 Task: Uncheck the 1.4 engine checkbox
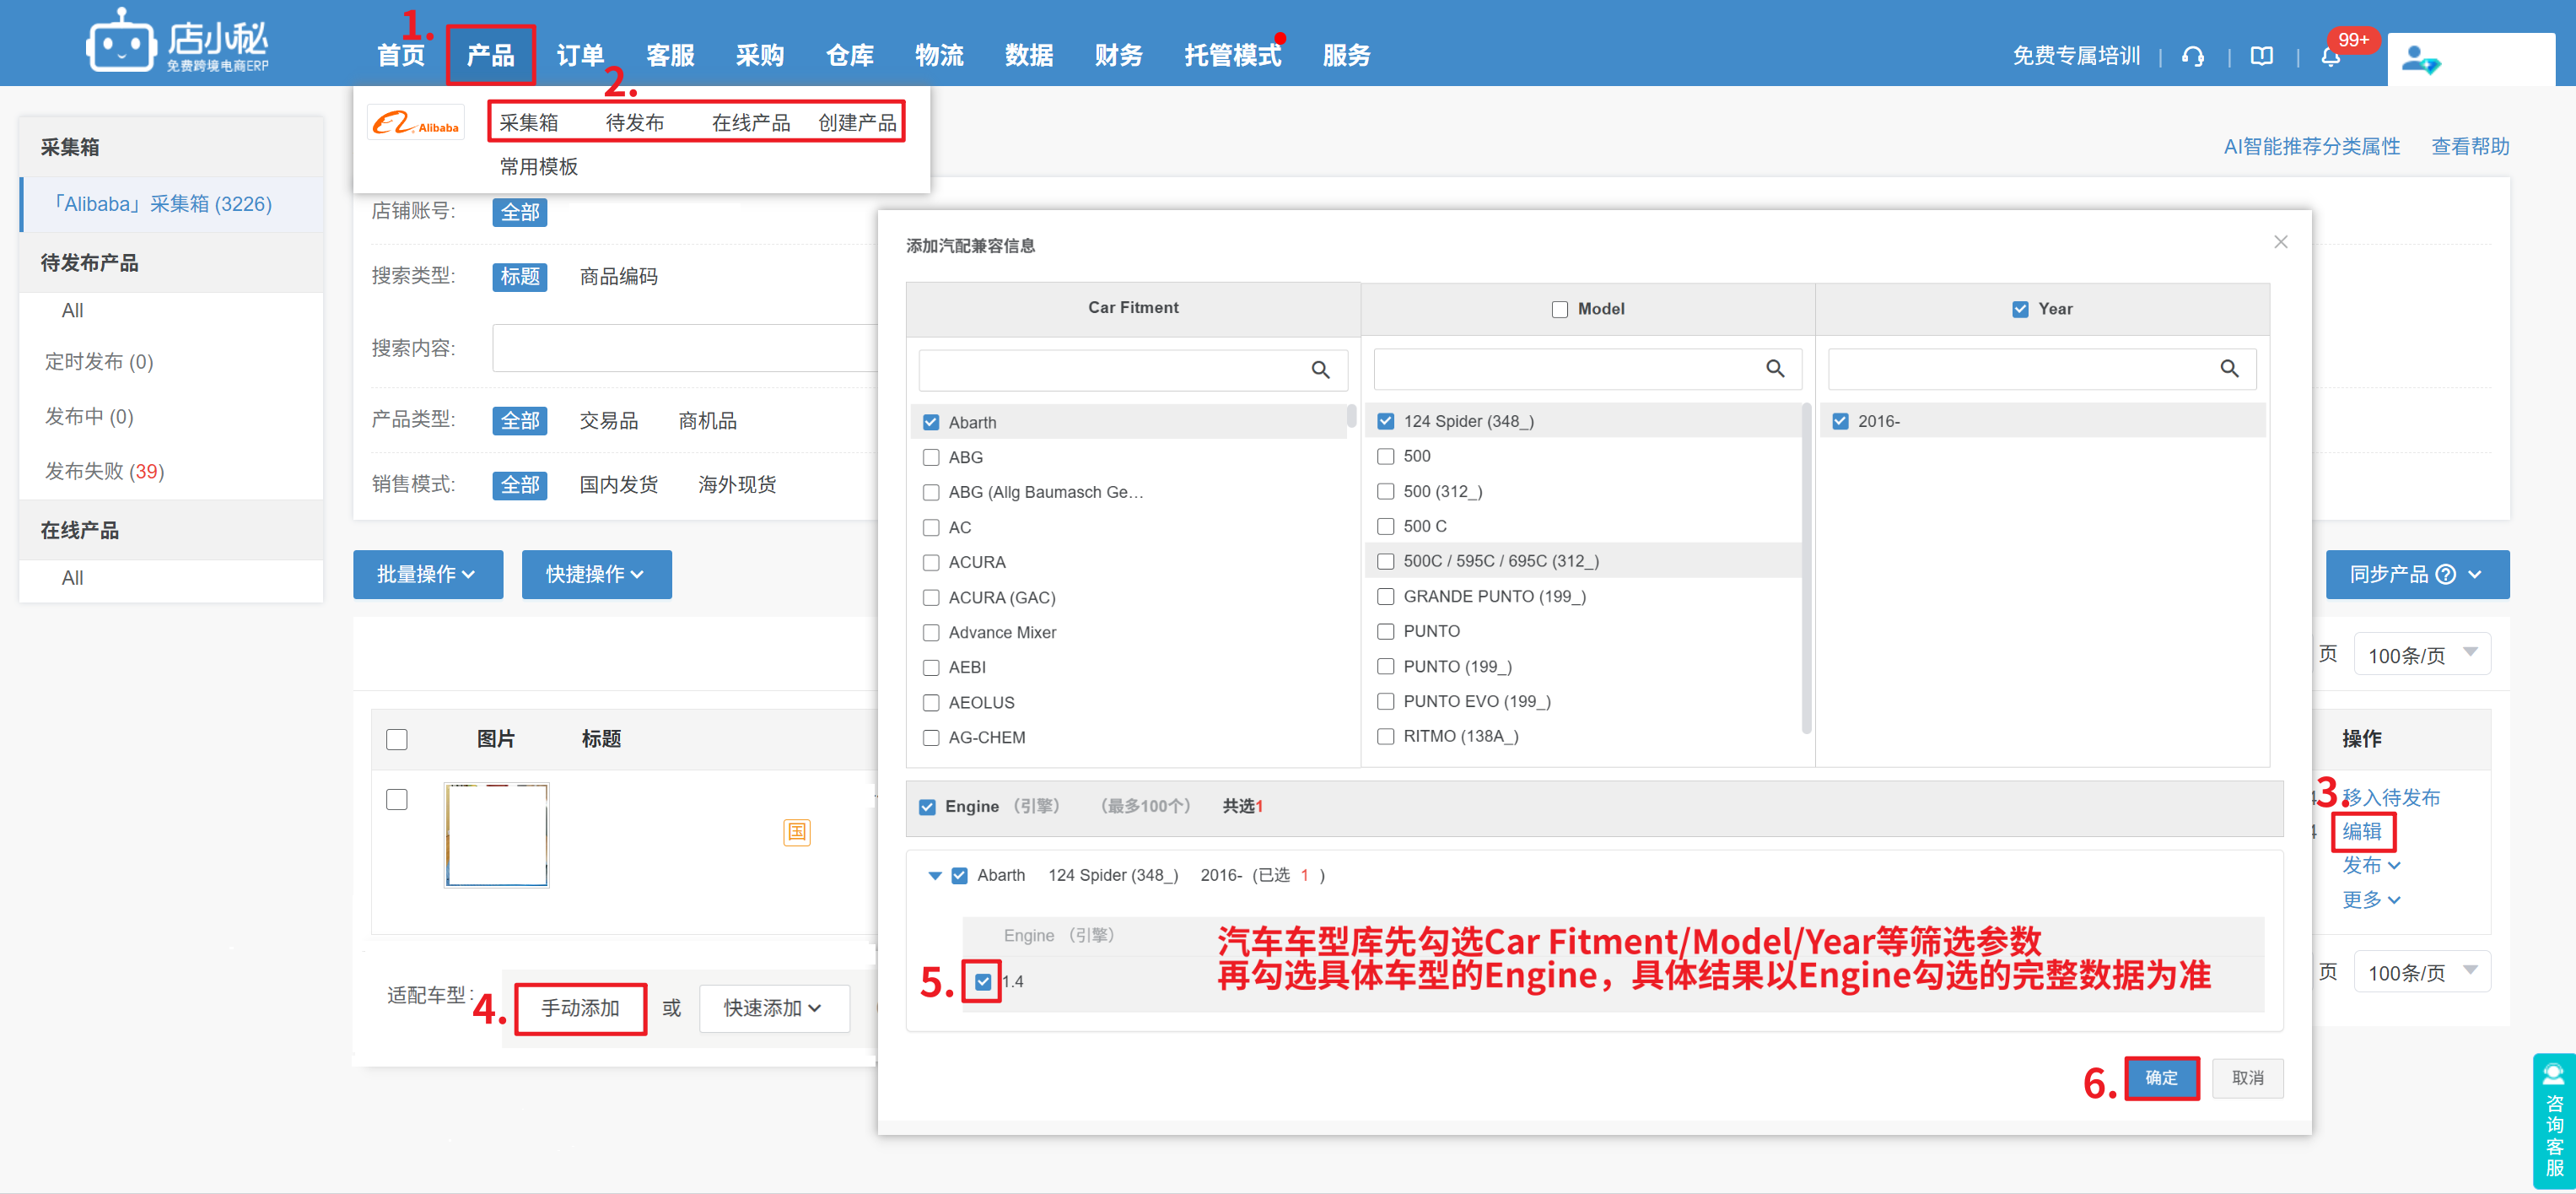pyautogui.click(x=983, y=981)
